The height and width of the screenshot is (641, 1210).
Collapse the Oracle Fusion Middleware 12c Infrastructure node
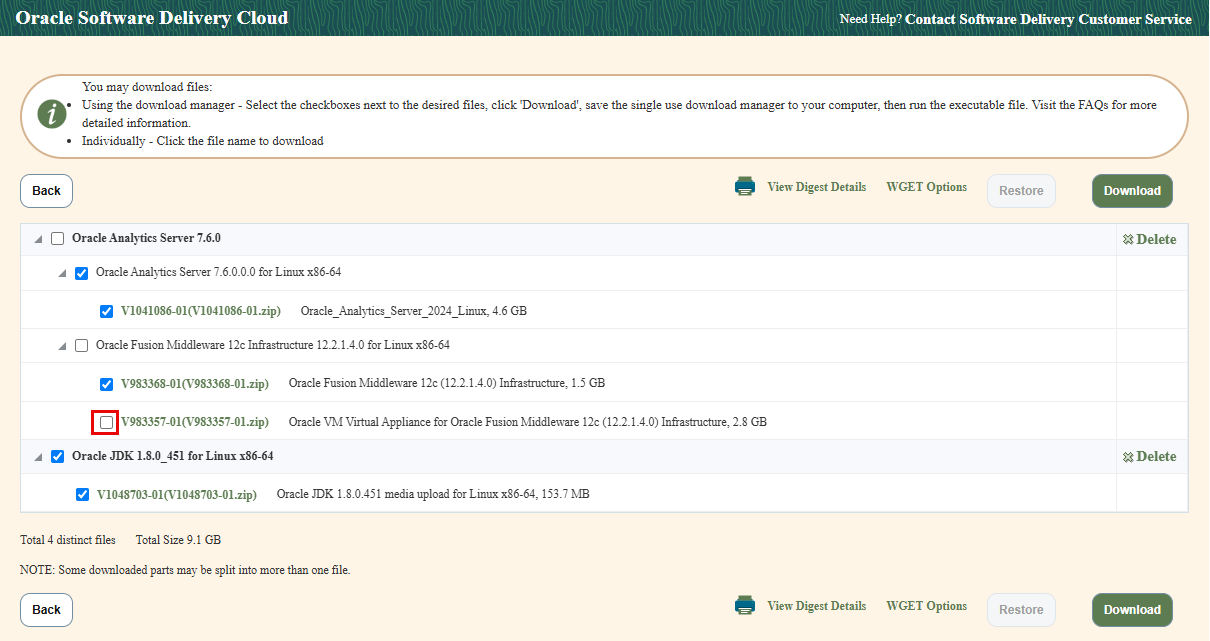point(62,347)
